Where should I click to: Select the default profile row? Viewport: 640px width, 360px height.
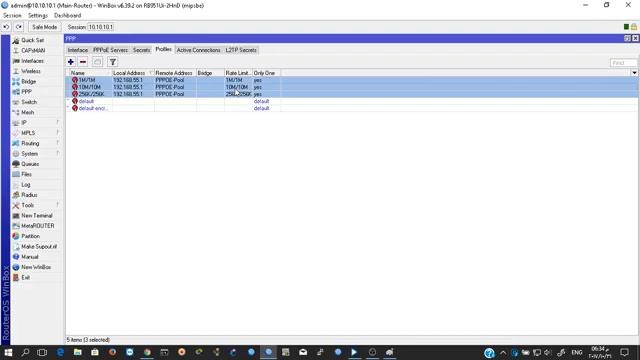352,101
